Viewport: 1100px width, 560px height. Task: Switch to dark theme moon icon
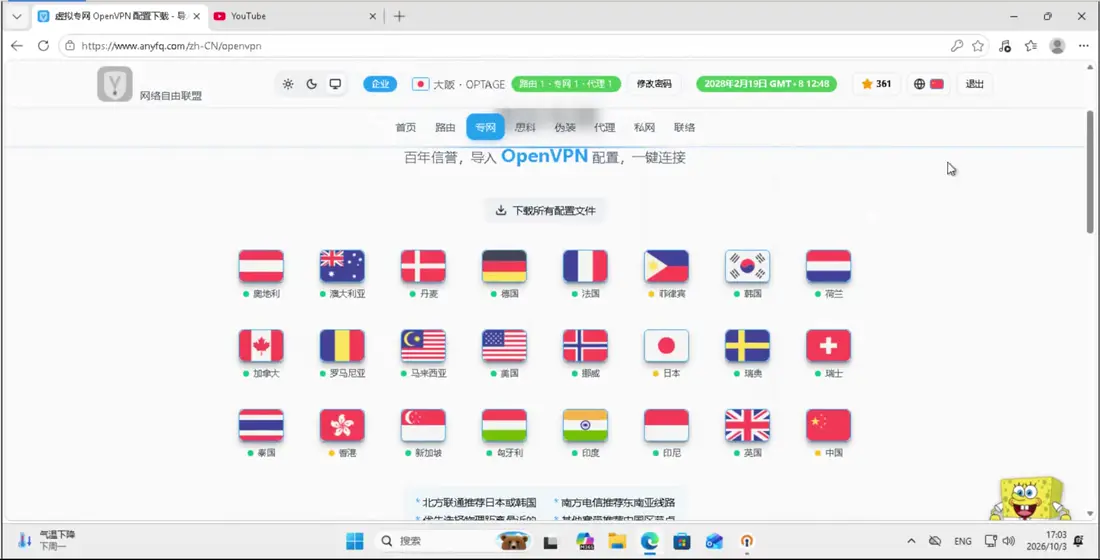click(311, 84)
